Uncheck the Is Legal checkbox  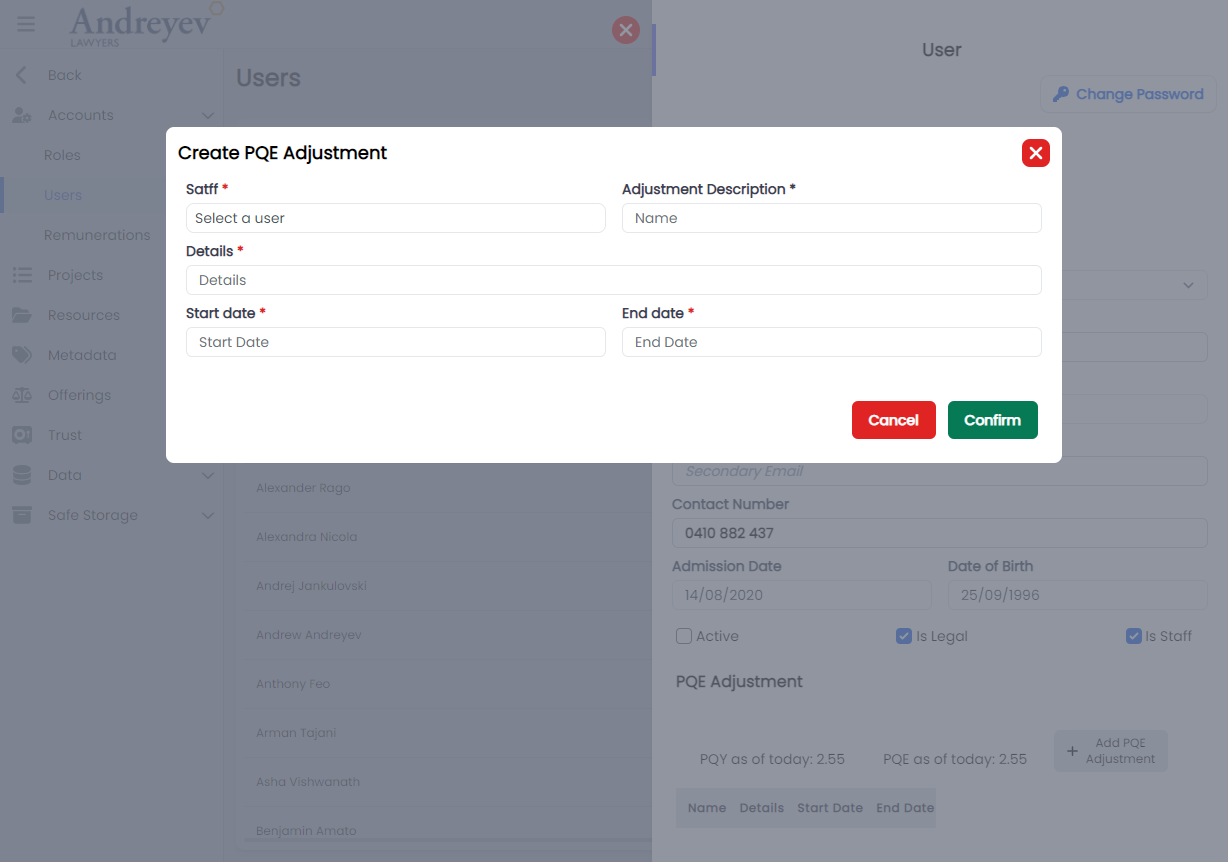904,636
